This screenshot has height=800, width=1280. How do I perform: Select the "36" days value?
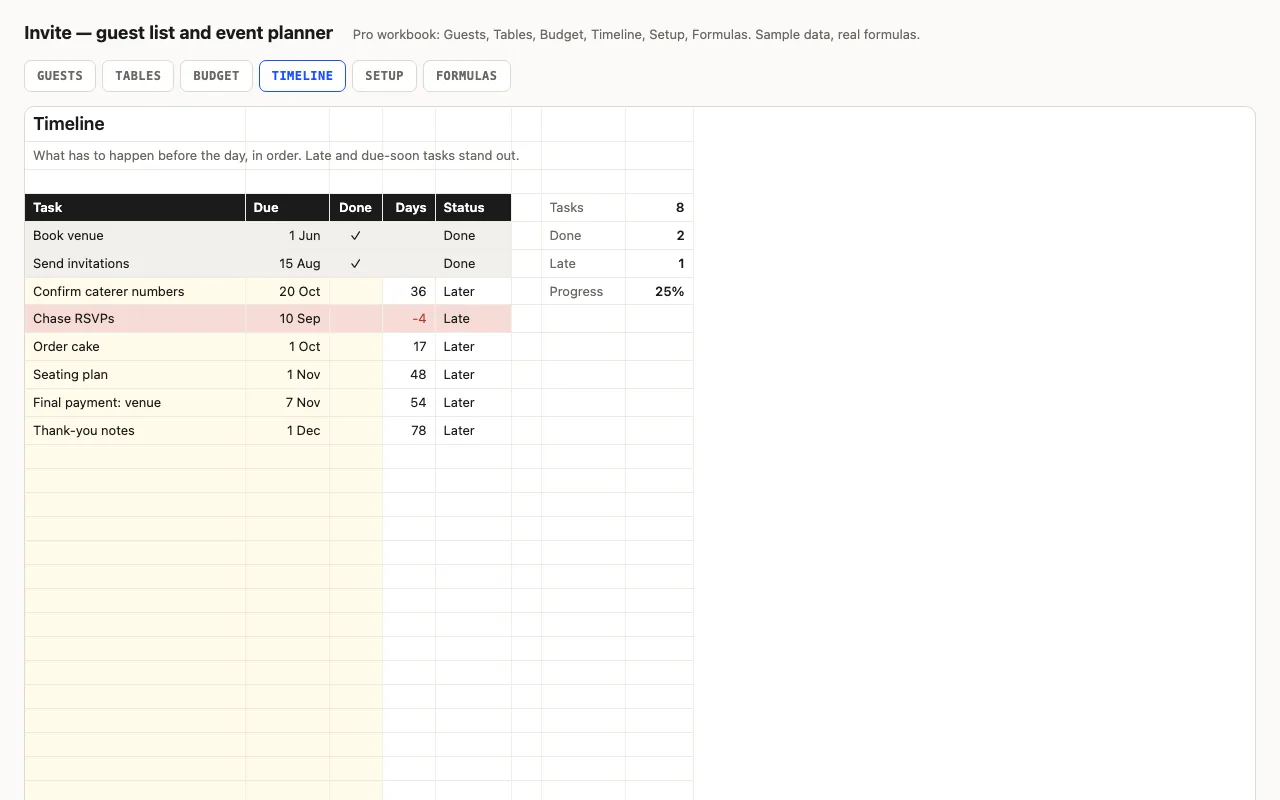[x=409, y=292]
